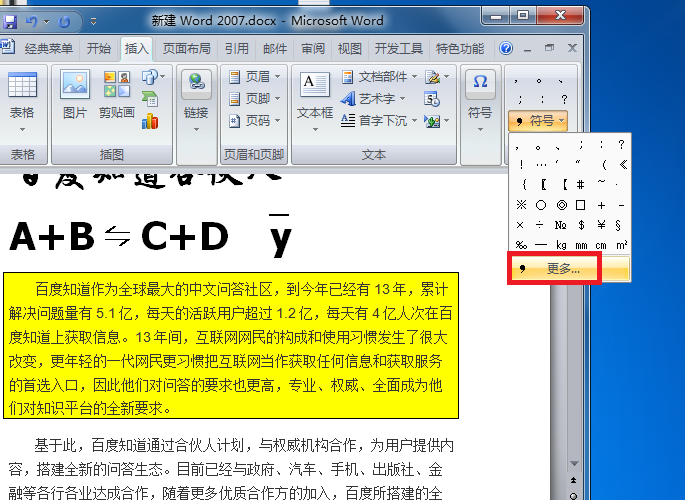Insert the ‰ per mille symbol

pos(521,245)
